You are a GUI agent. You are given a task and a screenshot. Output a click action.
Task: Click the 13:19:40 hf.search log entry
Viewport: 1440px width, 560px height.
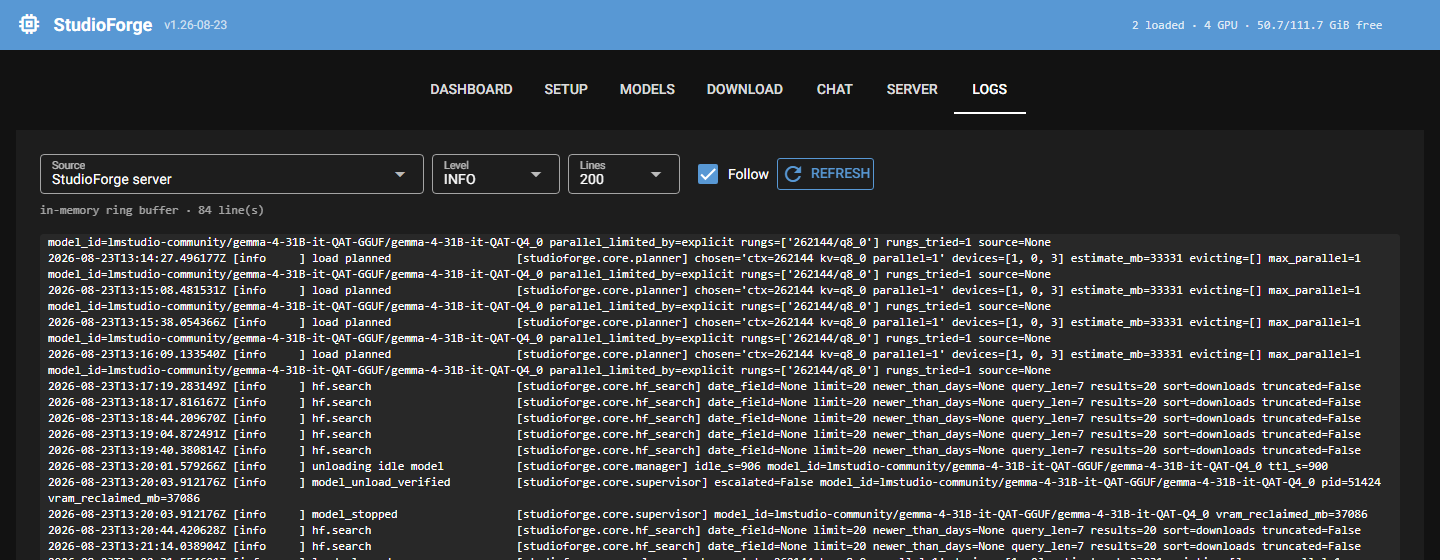[704, 450]
